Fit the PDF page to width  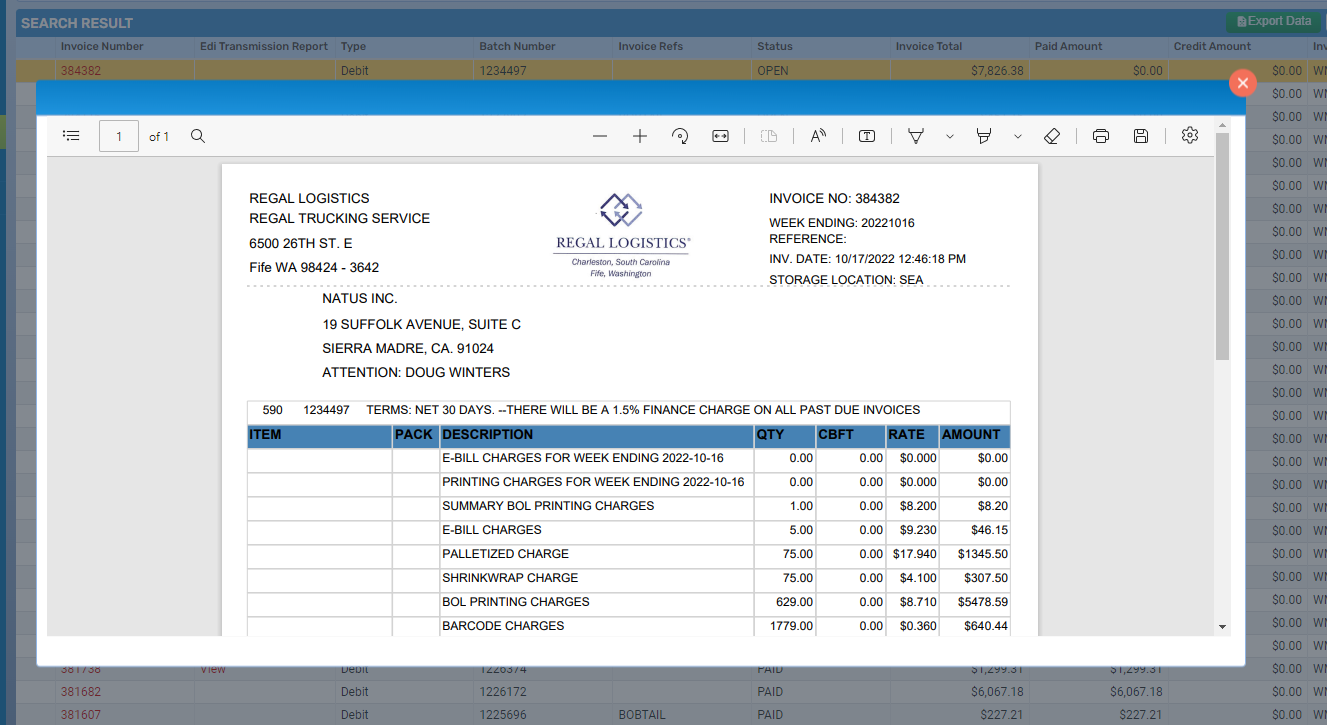click(x=720, y=136)
